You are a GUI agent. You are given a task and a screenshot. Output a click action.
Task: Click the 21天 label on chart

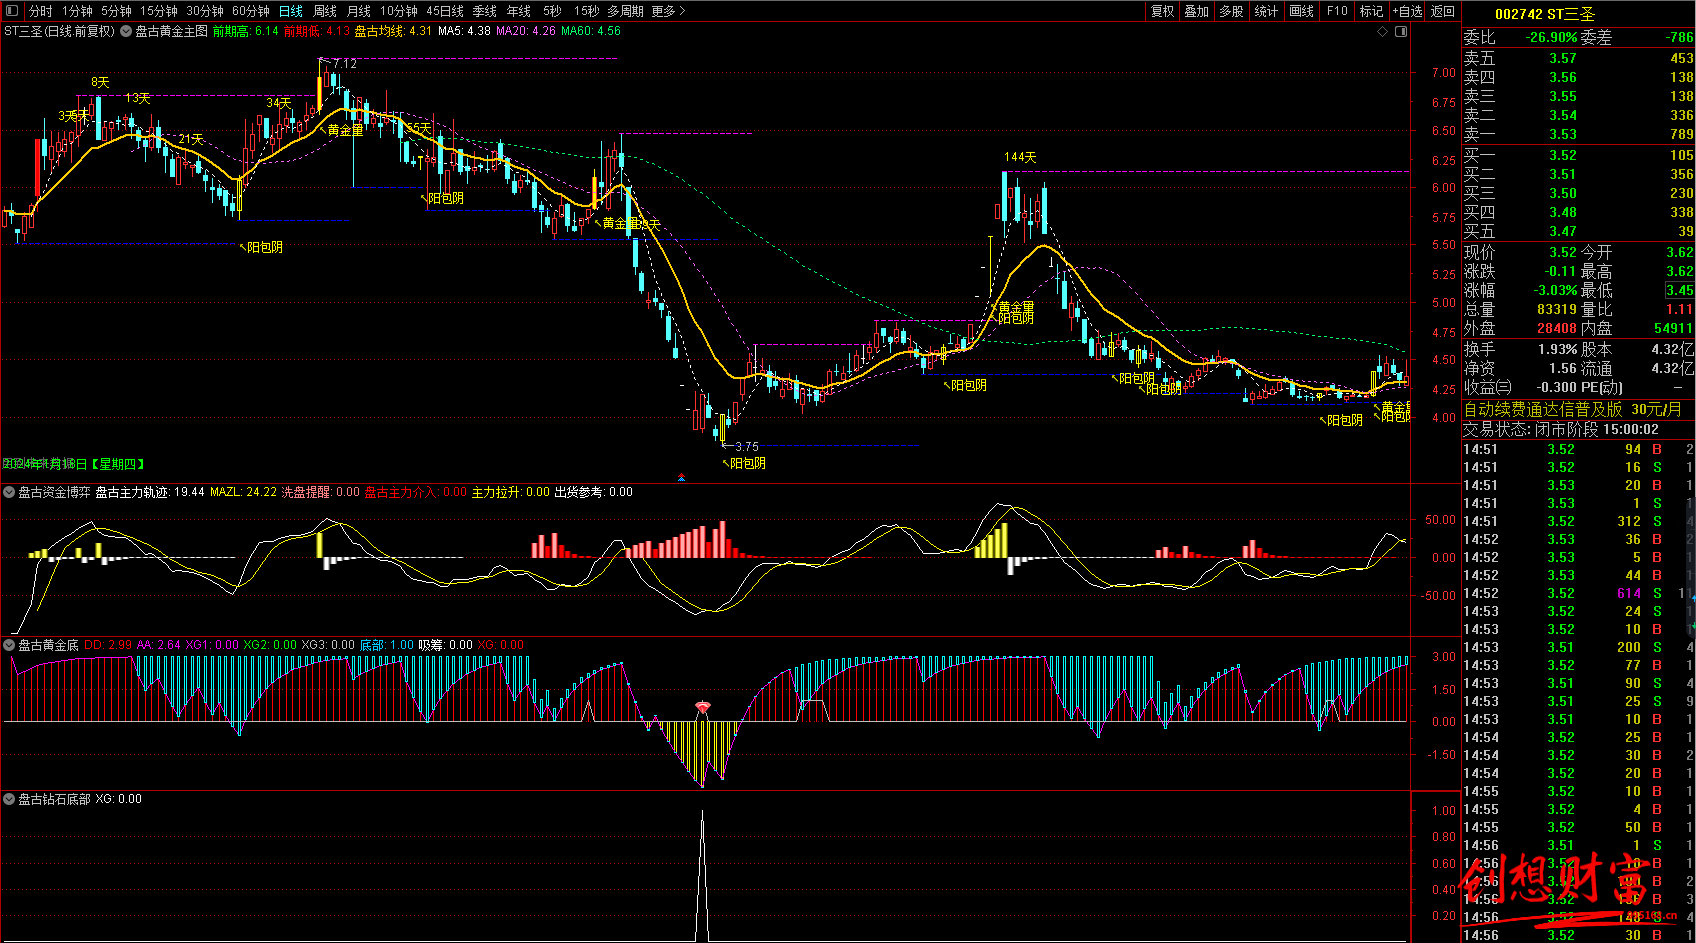click(191, 139)
